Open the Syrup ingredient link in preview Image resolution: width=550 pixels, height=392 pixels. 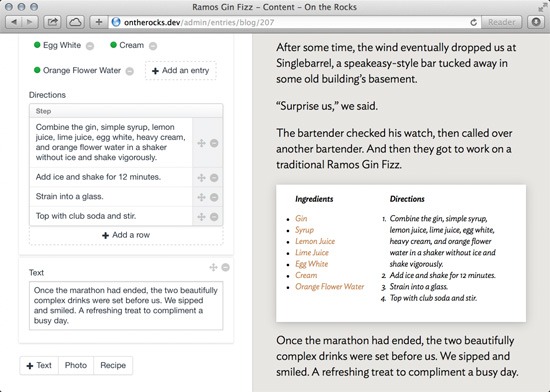304,230
